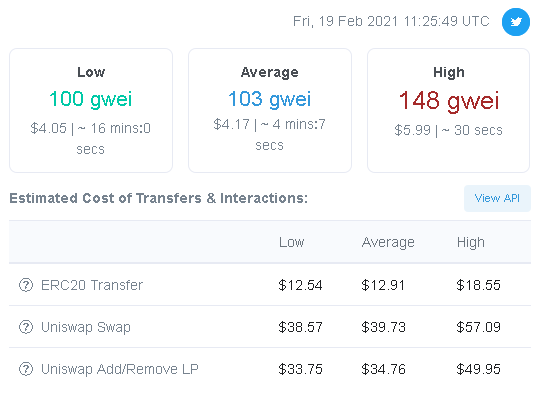The image size is (538, 393).
Task: Click the Twitter share icon
Action: [x=515, y=22]
